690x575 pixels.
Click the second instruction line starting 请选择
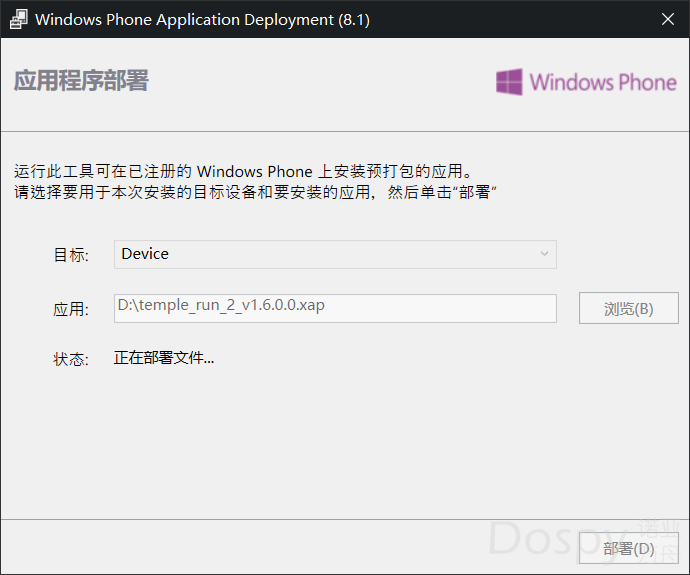[x=256, y=192]
